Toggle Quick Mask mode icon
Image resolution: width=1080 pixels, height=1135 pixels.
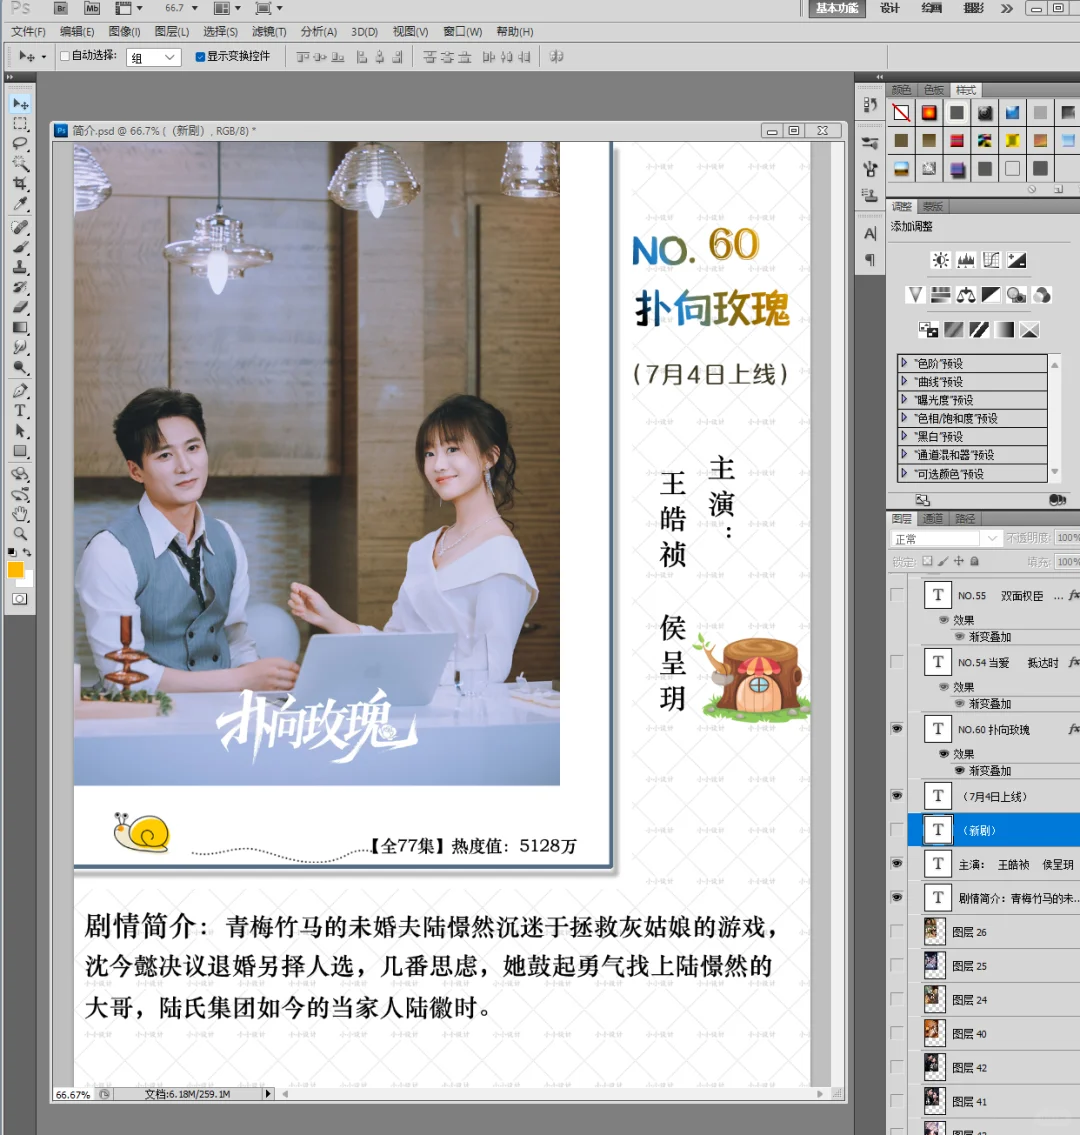[x=20, y=599]
